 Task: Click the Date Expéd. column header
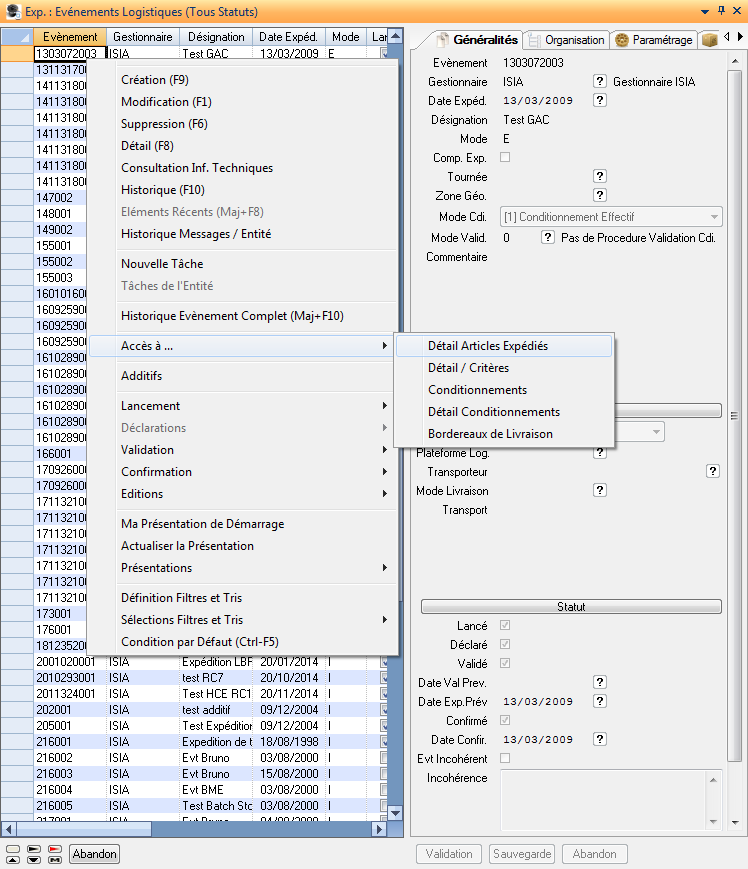pos(288,37)
